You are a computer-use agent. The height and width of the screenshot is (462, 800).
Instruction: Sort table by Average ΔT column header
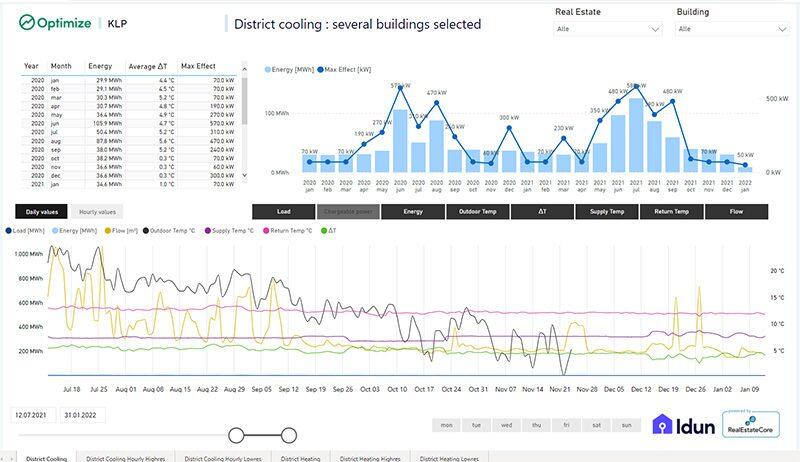(x=148, y=66)
